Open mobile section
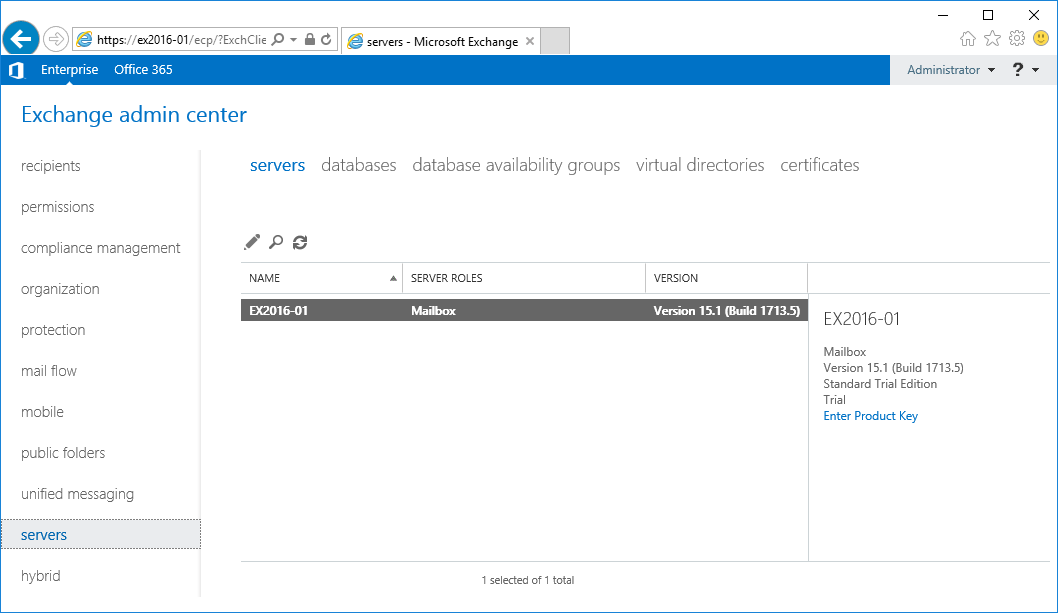The width and height of the screenshot is (1058, 613). pos(42,412)
